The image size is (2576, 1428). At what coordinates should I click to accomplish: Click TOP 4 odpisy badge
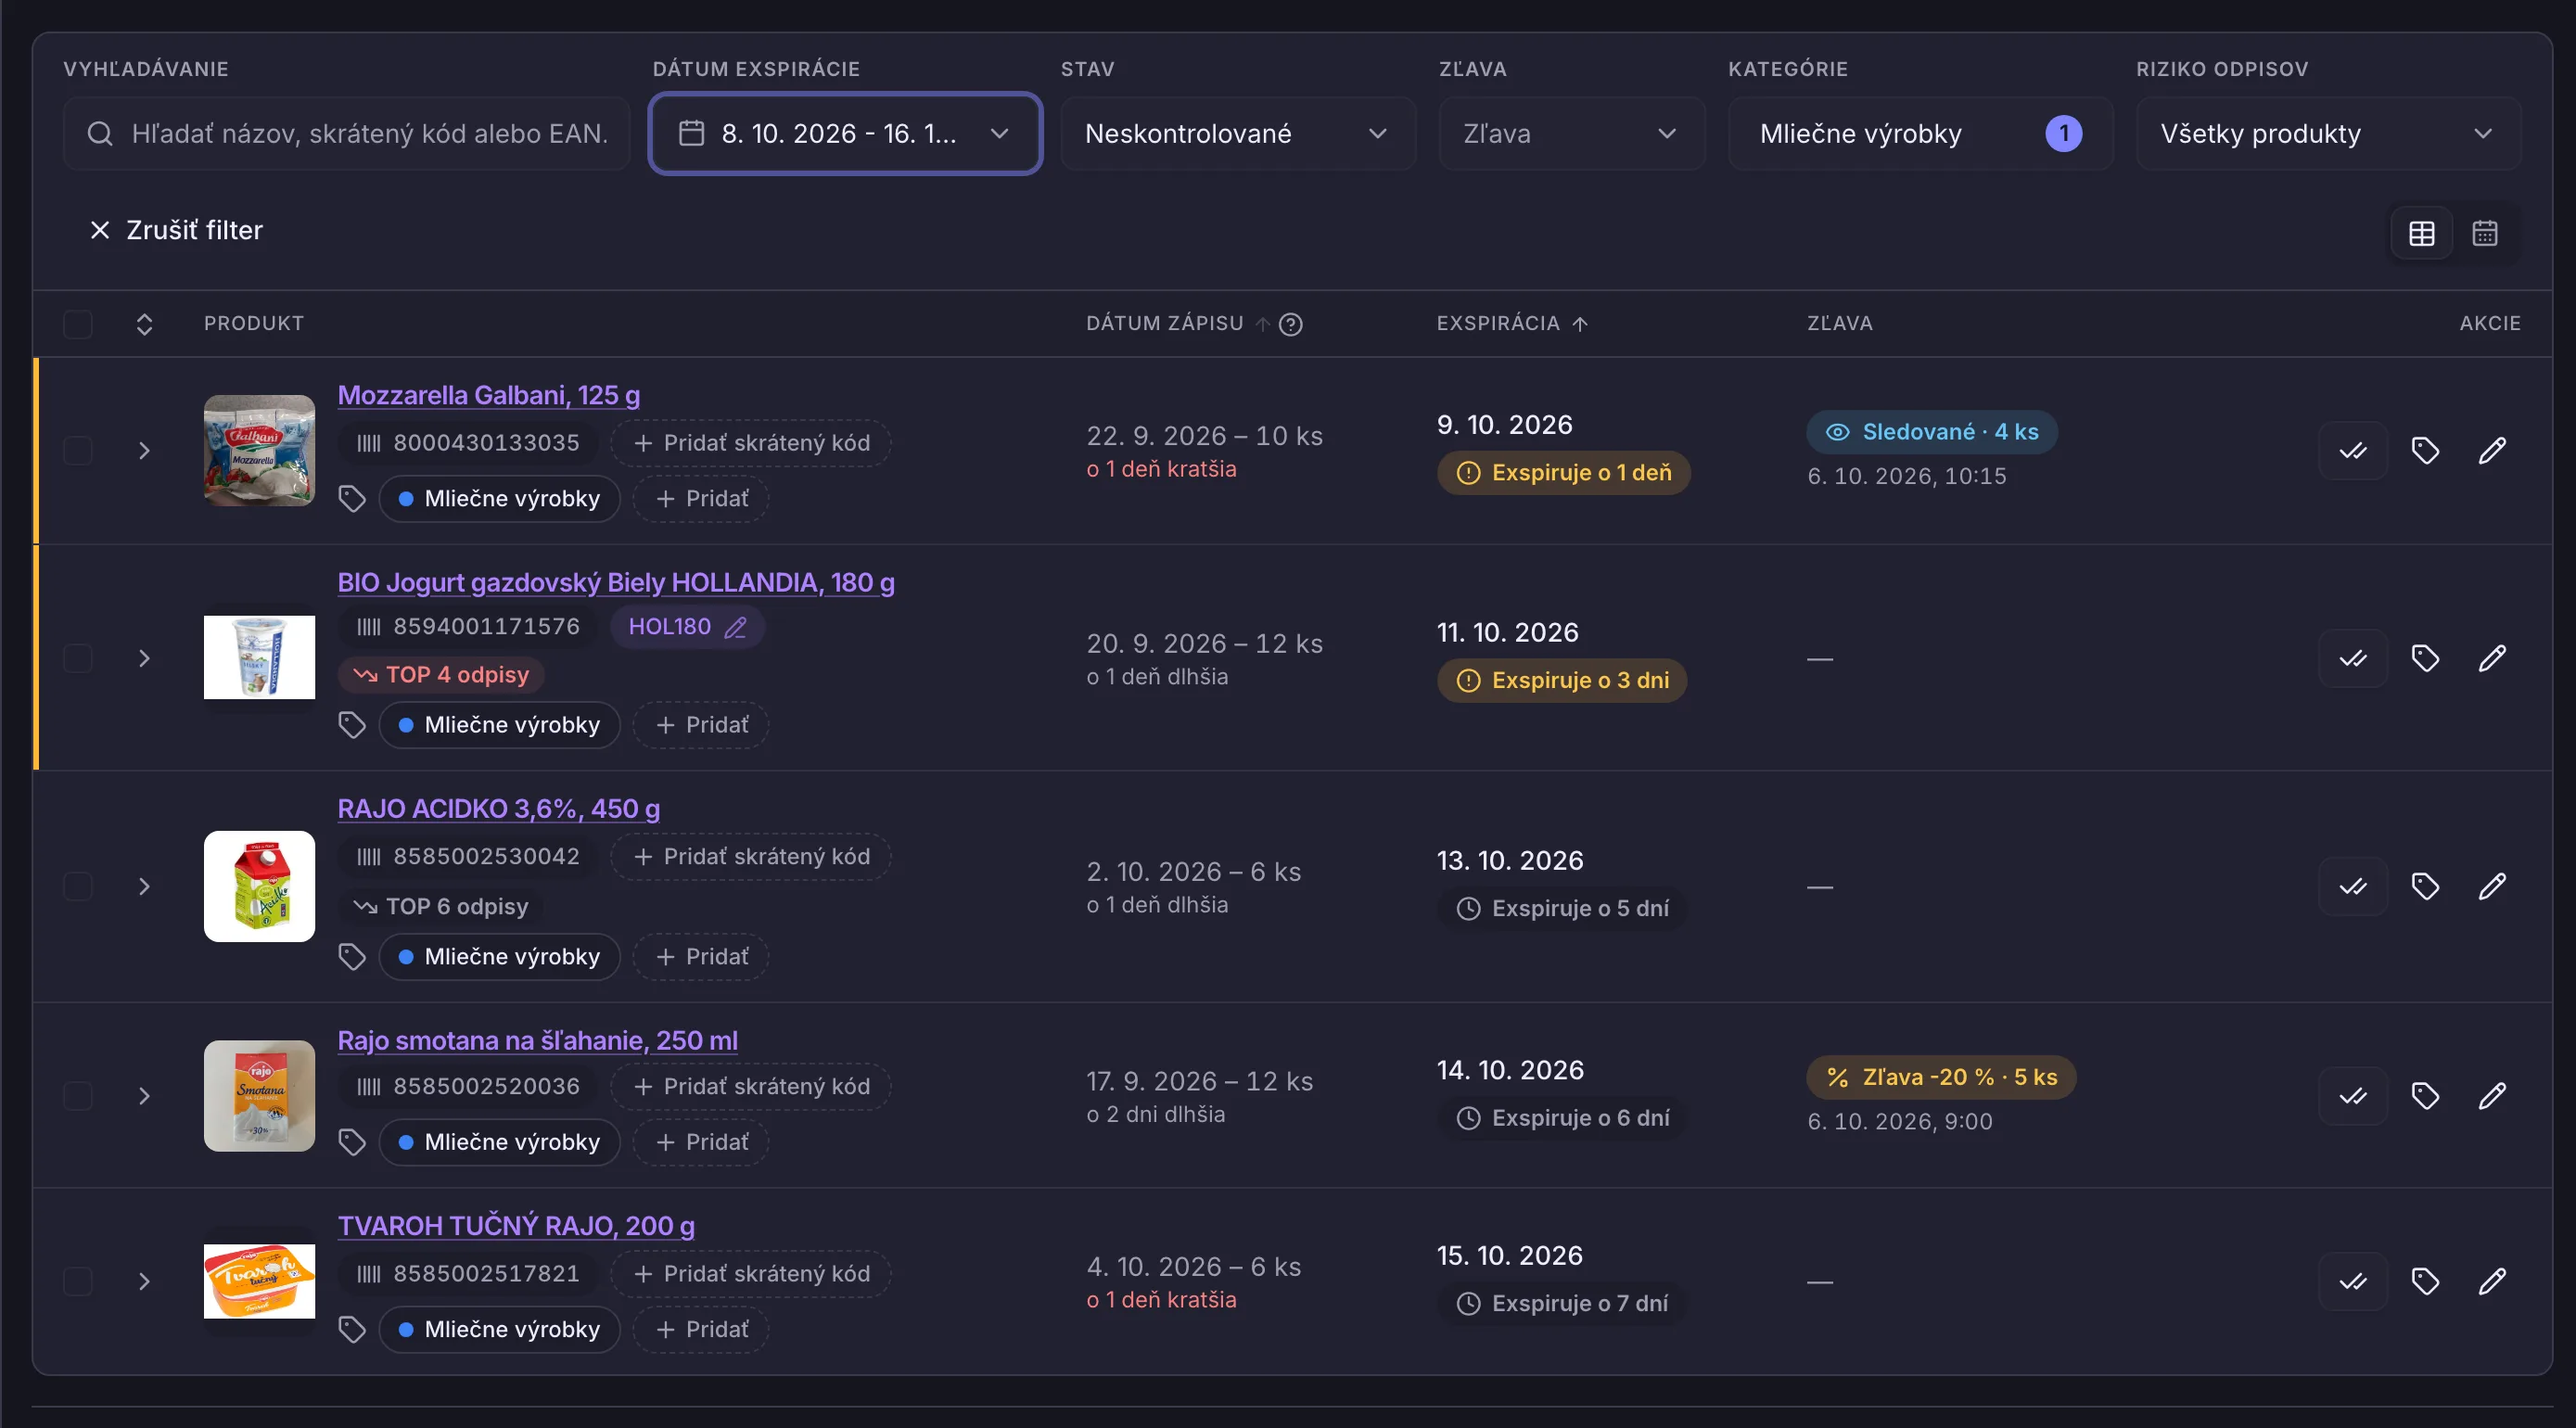point(441,675)
